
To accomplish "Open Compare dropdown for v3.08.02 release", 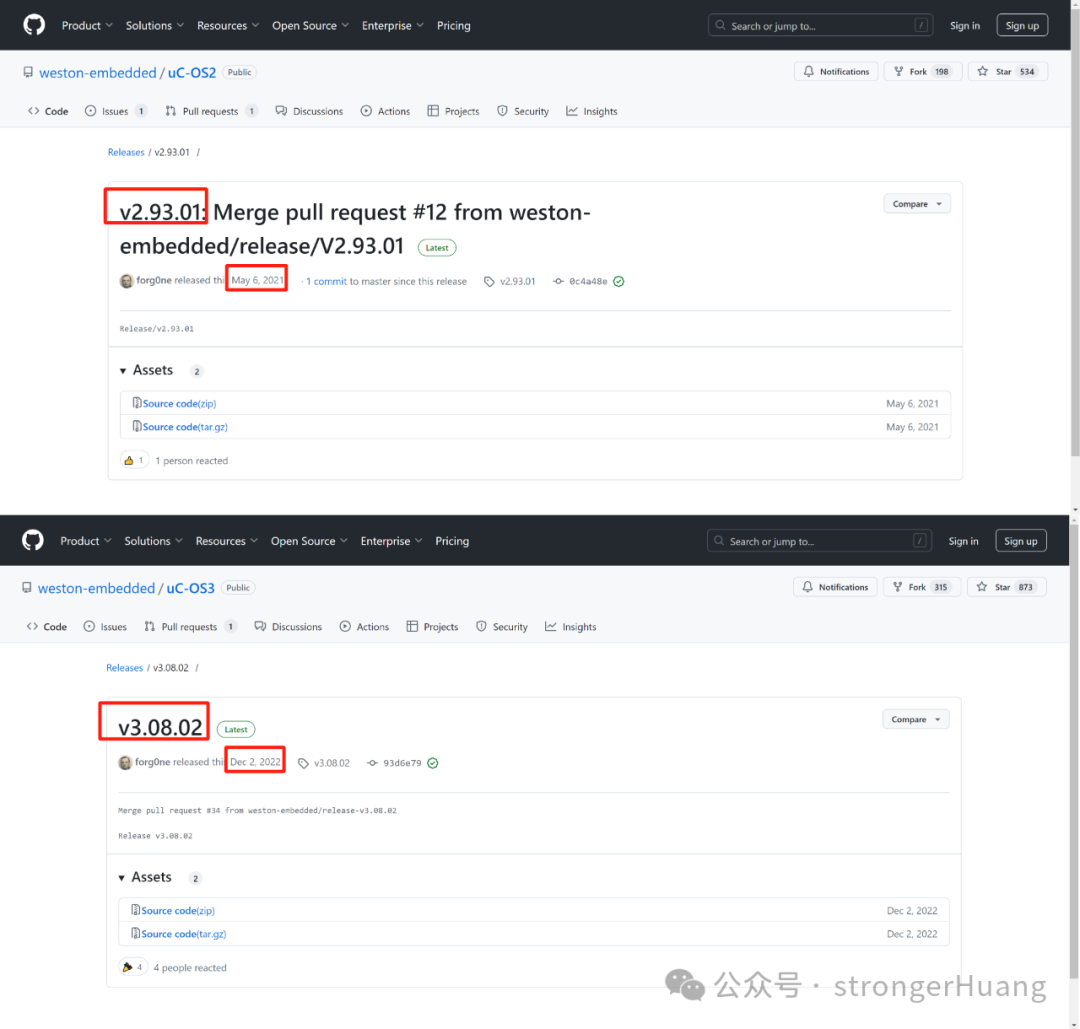I will point(915,719).
